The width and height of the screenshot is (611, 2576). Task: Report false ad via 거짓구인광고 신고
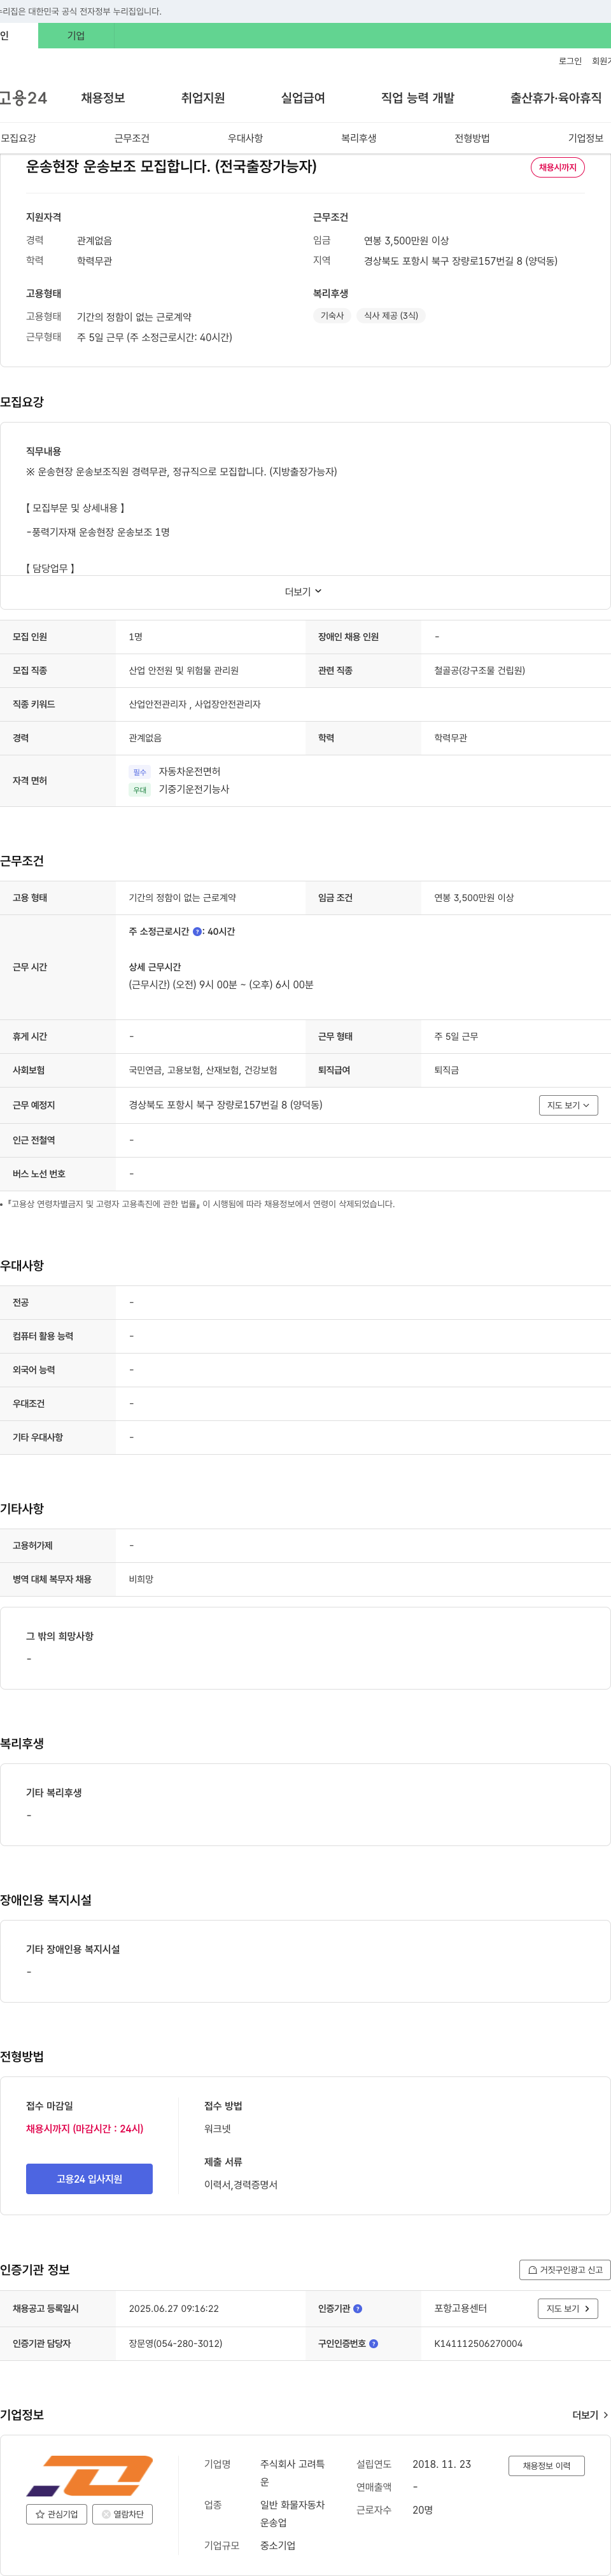point(565,2270)
